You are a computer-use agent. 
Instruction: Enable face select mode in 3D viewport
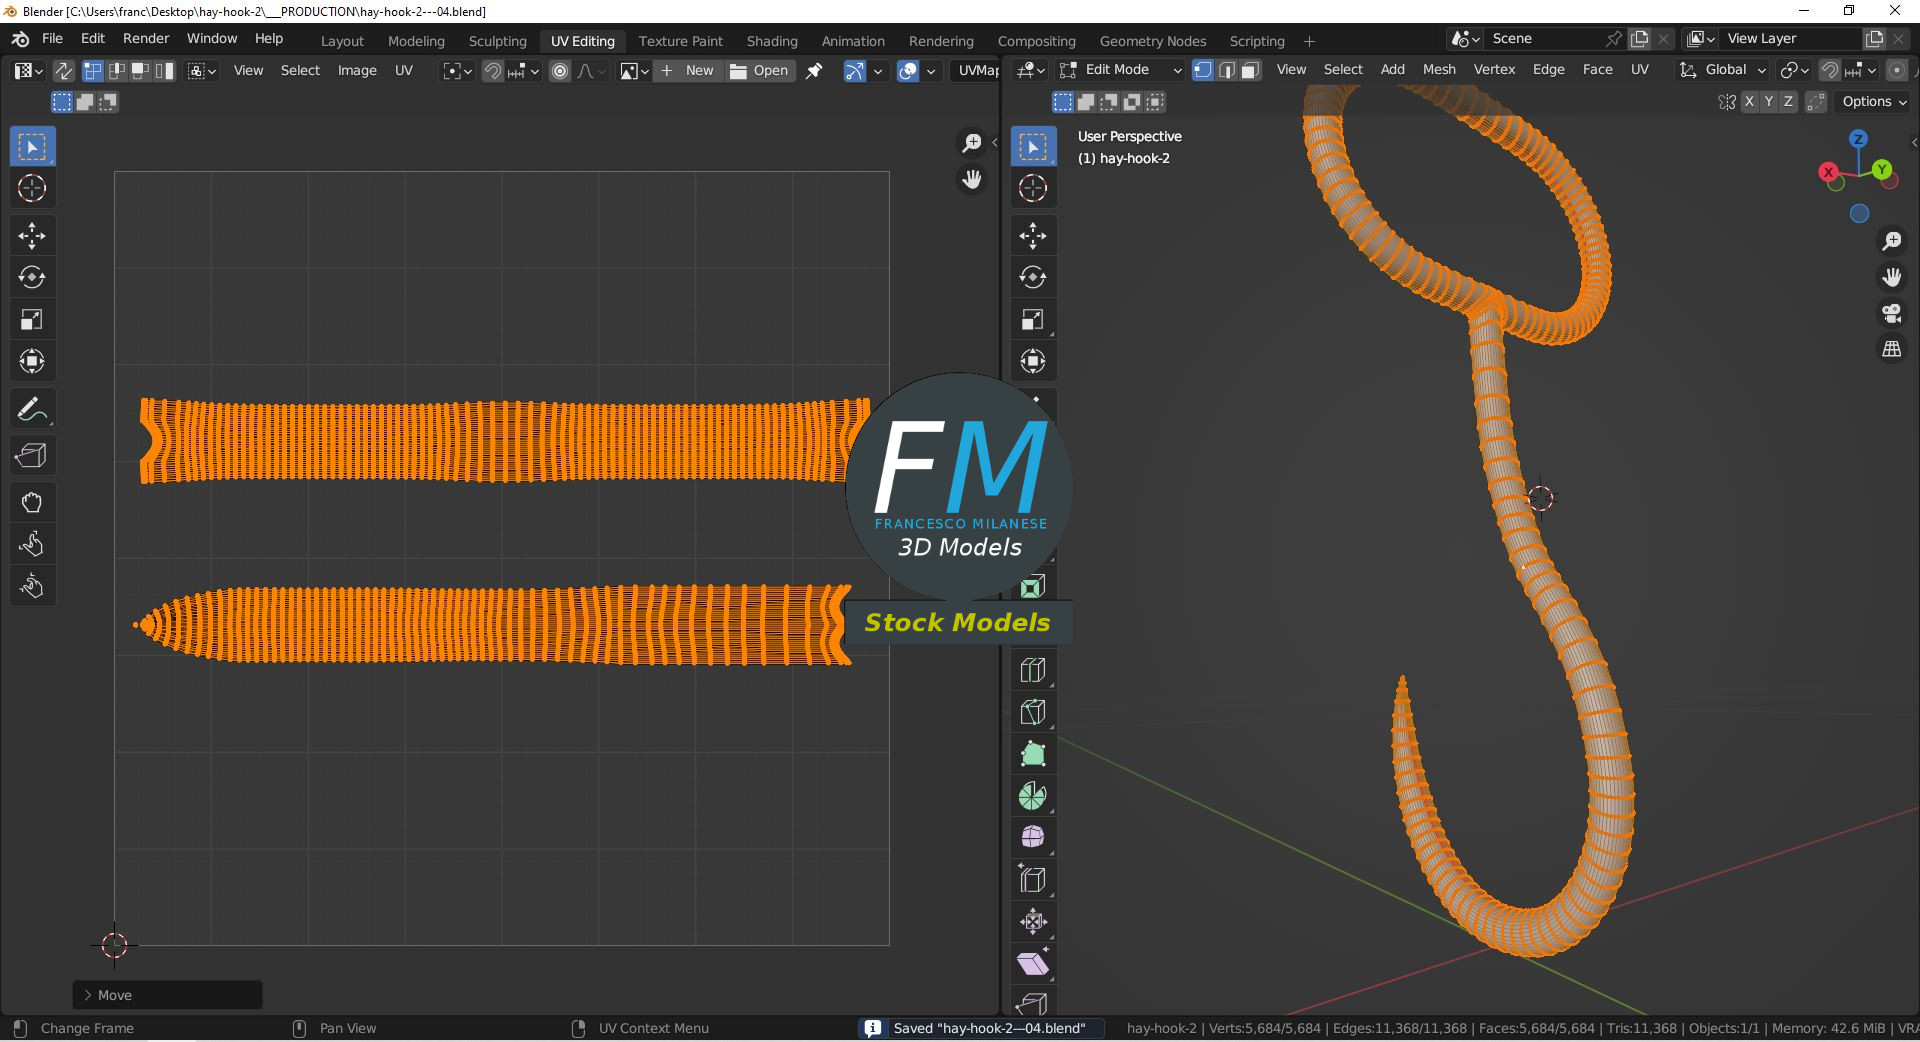pos(1250,70)
